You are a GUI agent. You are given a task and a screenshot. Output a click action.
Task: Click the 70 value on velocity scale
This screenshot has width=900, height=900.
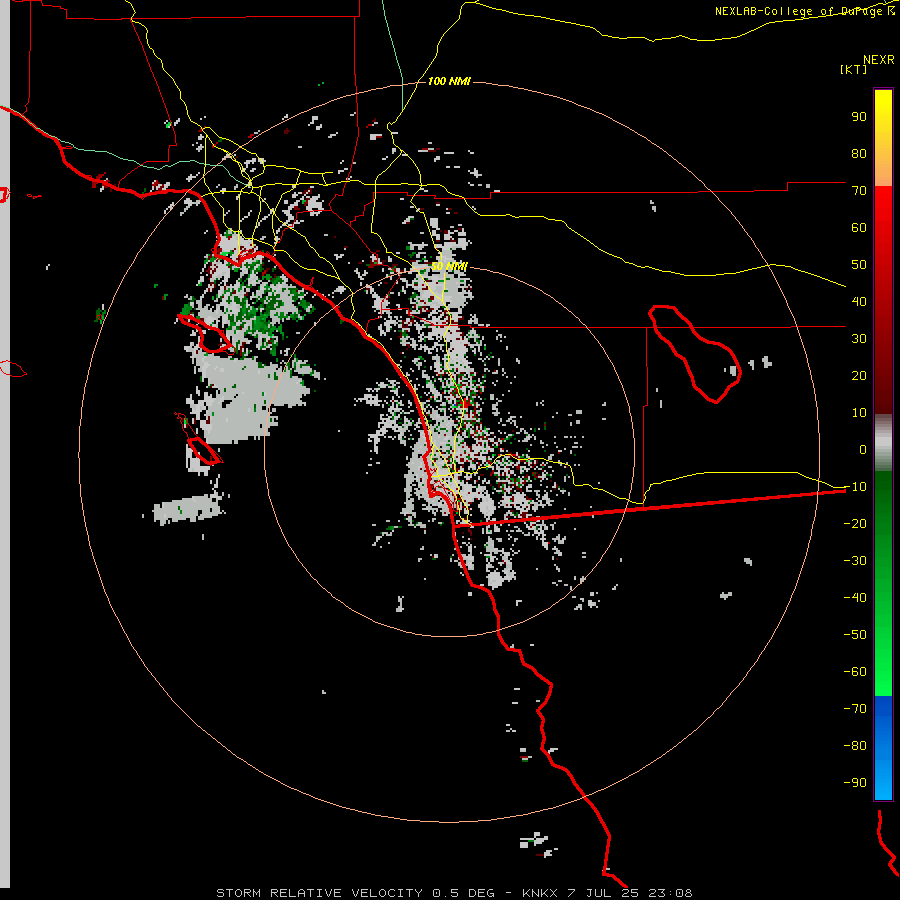pyautogui.click(x=859, y=191)
